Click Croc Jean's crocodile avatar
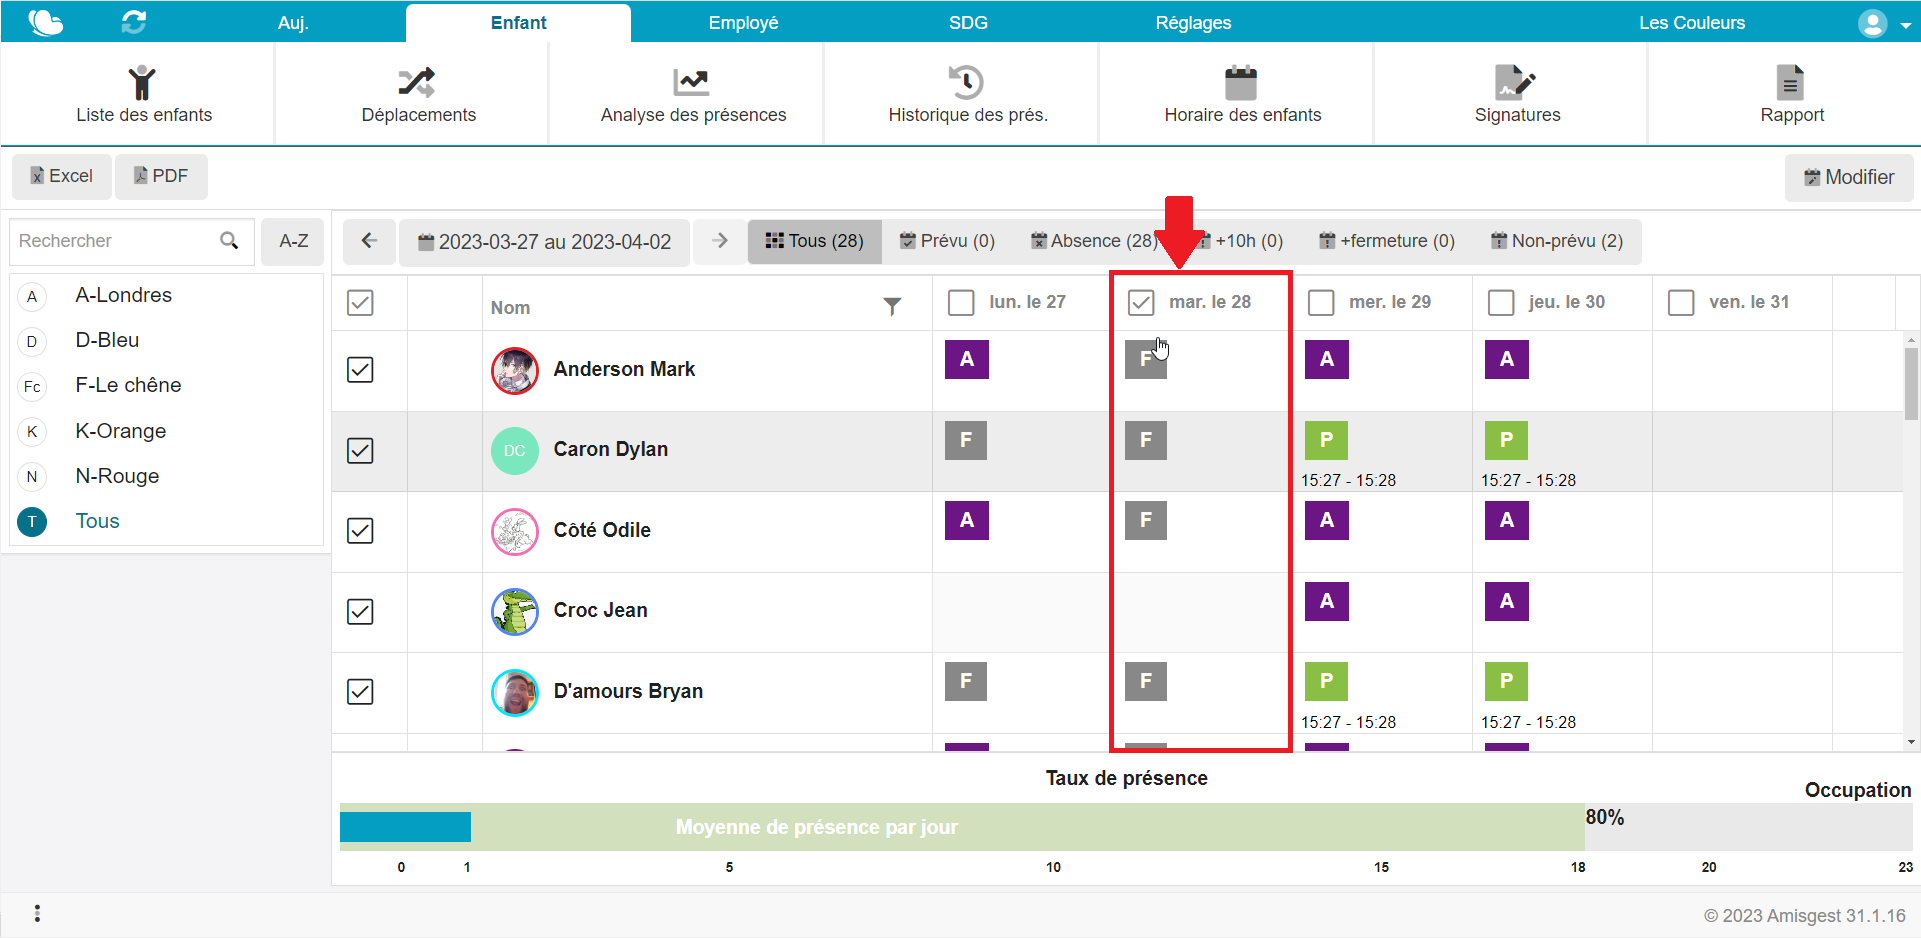1921x938 pixels. 515,612
